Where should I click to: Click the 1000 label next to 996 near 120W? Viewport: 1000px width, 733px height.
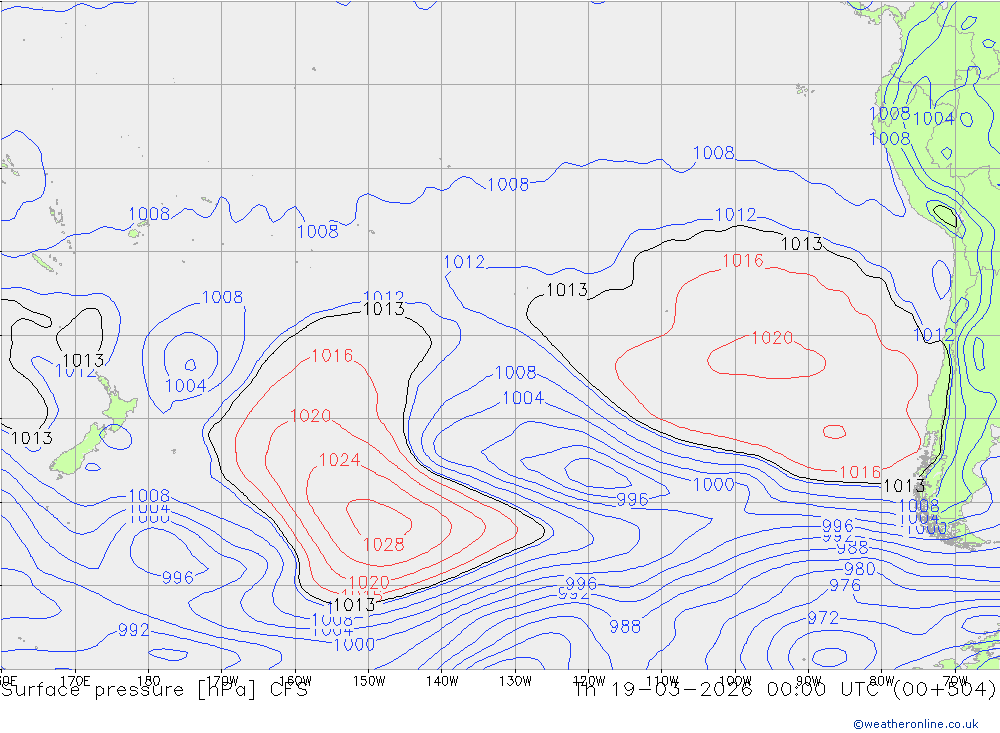713,484
